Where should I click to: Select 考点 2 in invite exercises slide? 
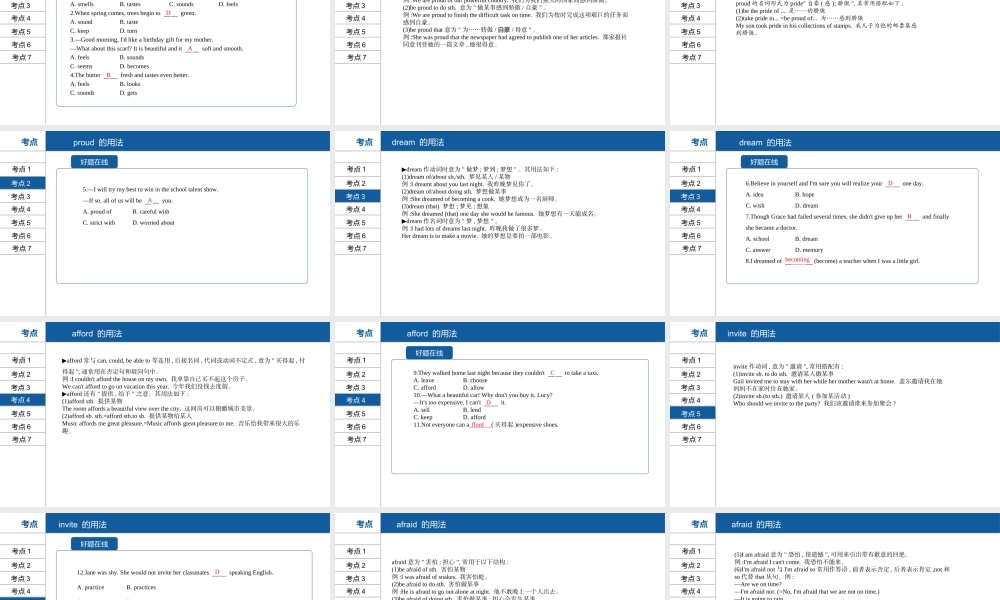[22, 566]
